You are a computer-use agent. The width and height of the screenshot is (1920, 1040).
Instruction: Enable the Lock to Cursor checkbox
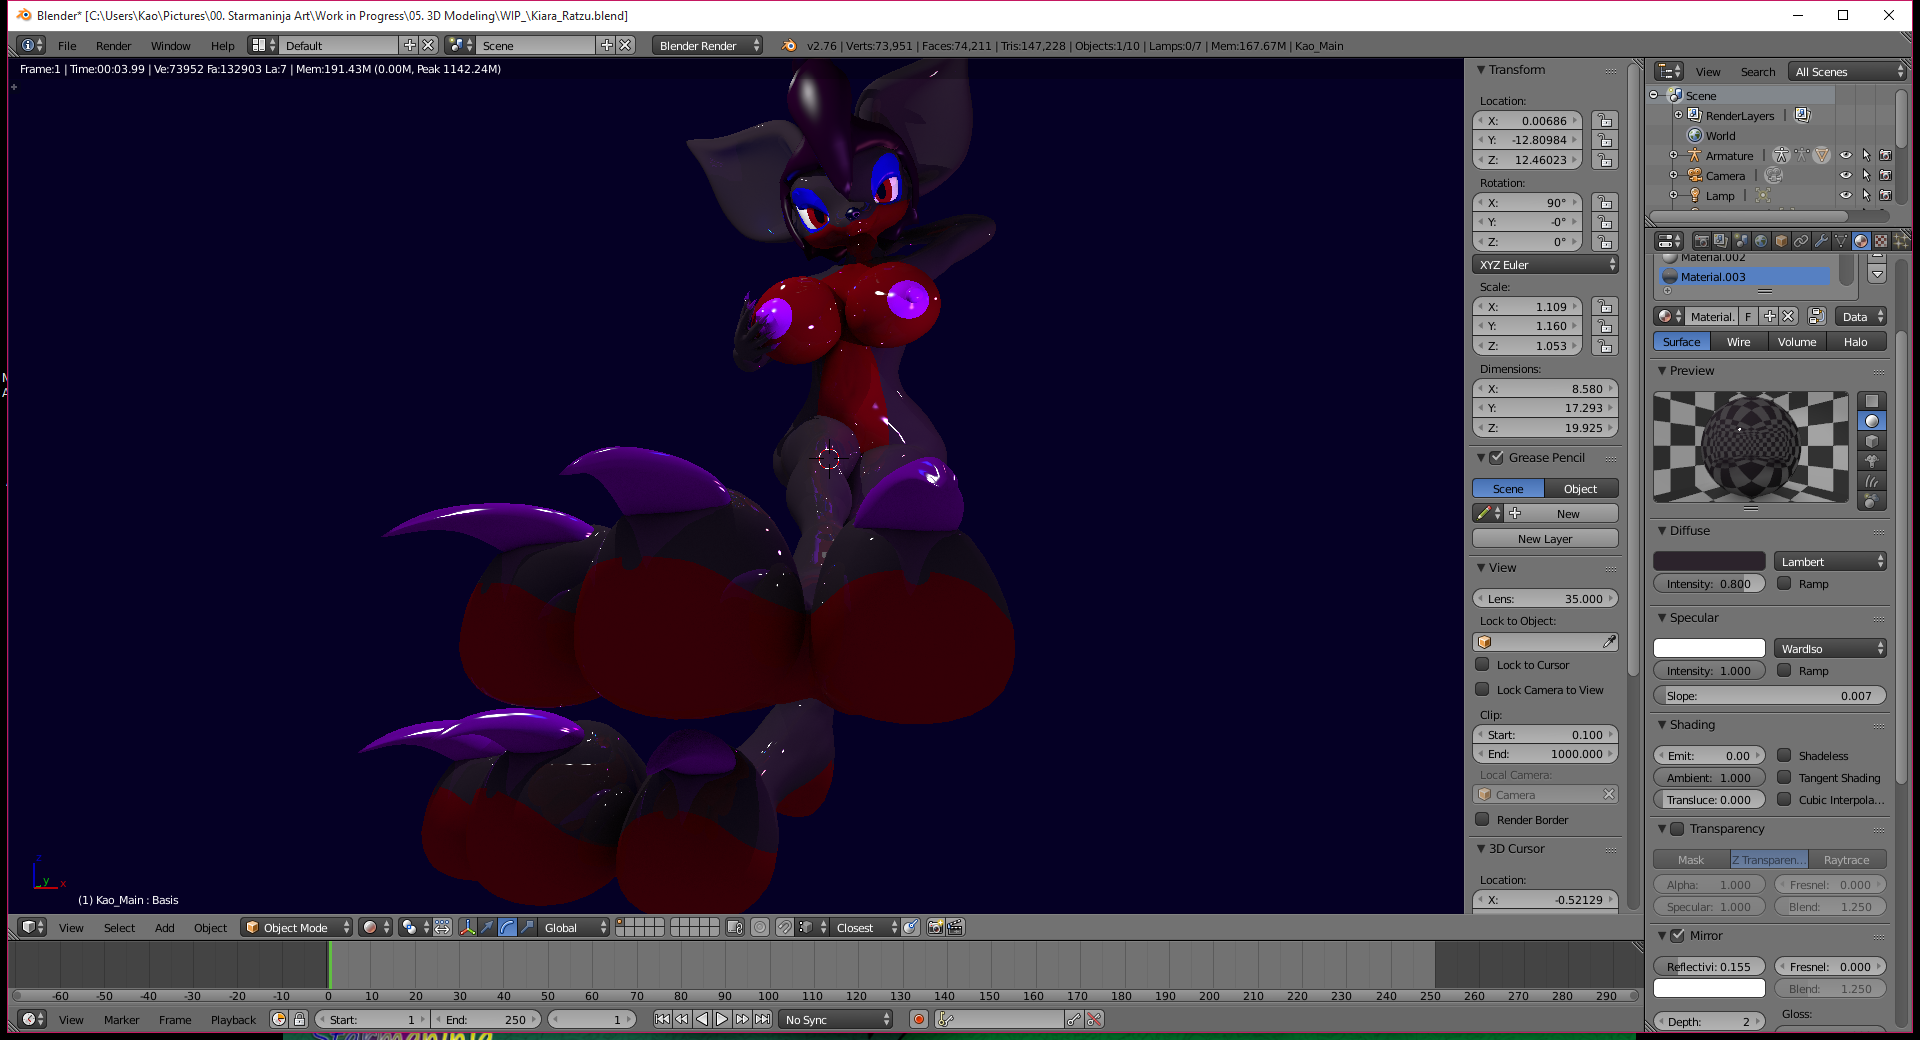(x=1482, y=665)
